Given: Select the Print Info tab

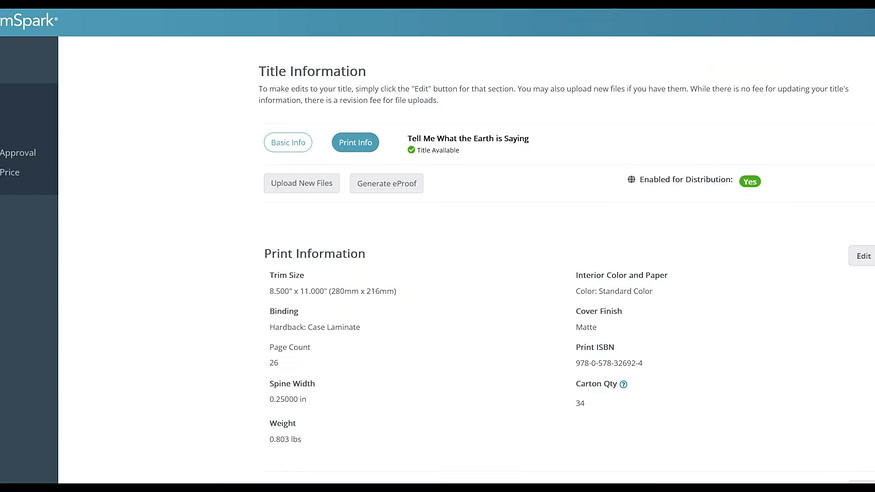Looking at the screenshot, I should (355, 142).
